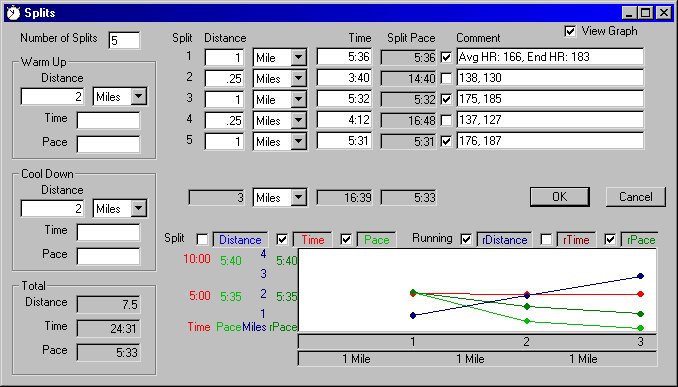This screenshot has height=387, width=678.
Task: Click the comment field 'Avg HR: 166, End HR: 183'
Action: [550, 57]
